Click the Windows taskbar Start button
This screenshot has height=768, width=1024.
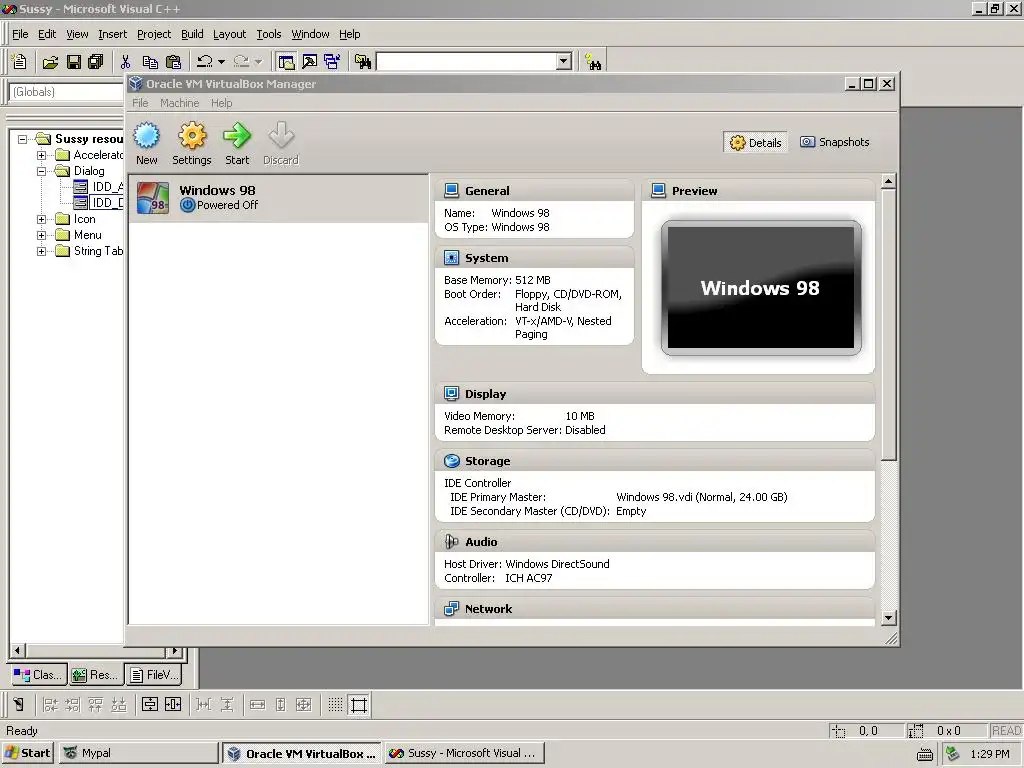point(28,753)
